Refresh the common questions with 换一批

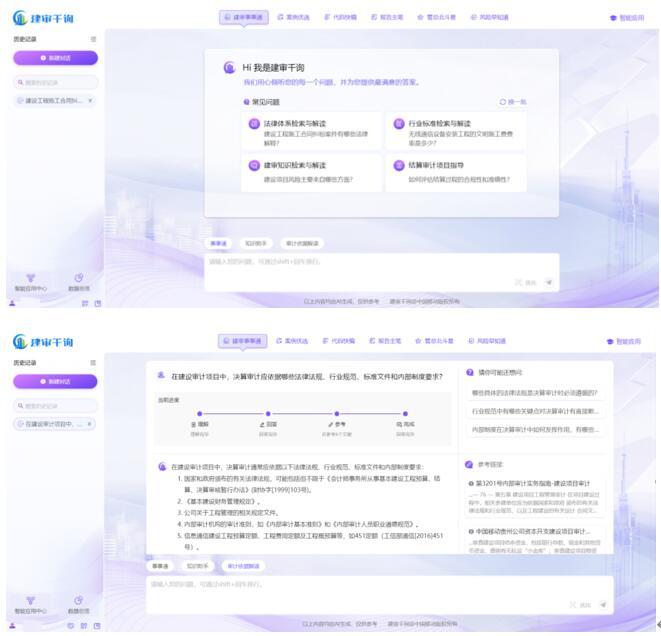(x=513, y=102)
